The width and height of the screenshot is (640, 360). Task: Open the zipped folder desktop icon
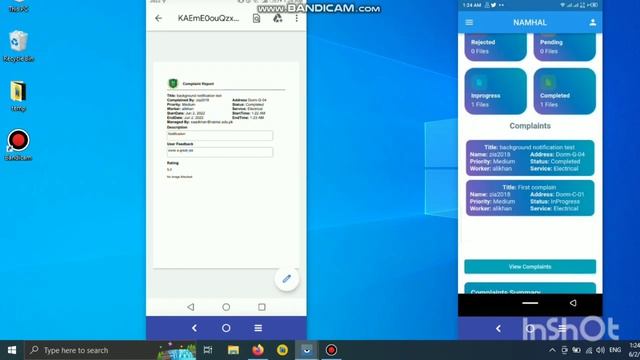(18, 96)
